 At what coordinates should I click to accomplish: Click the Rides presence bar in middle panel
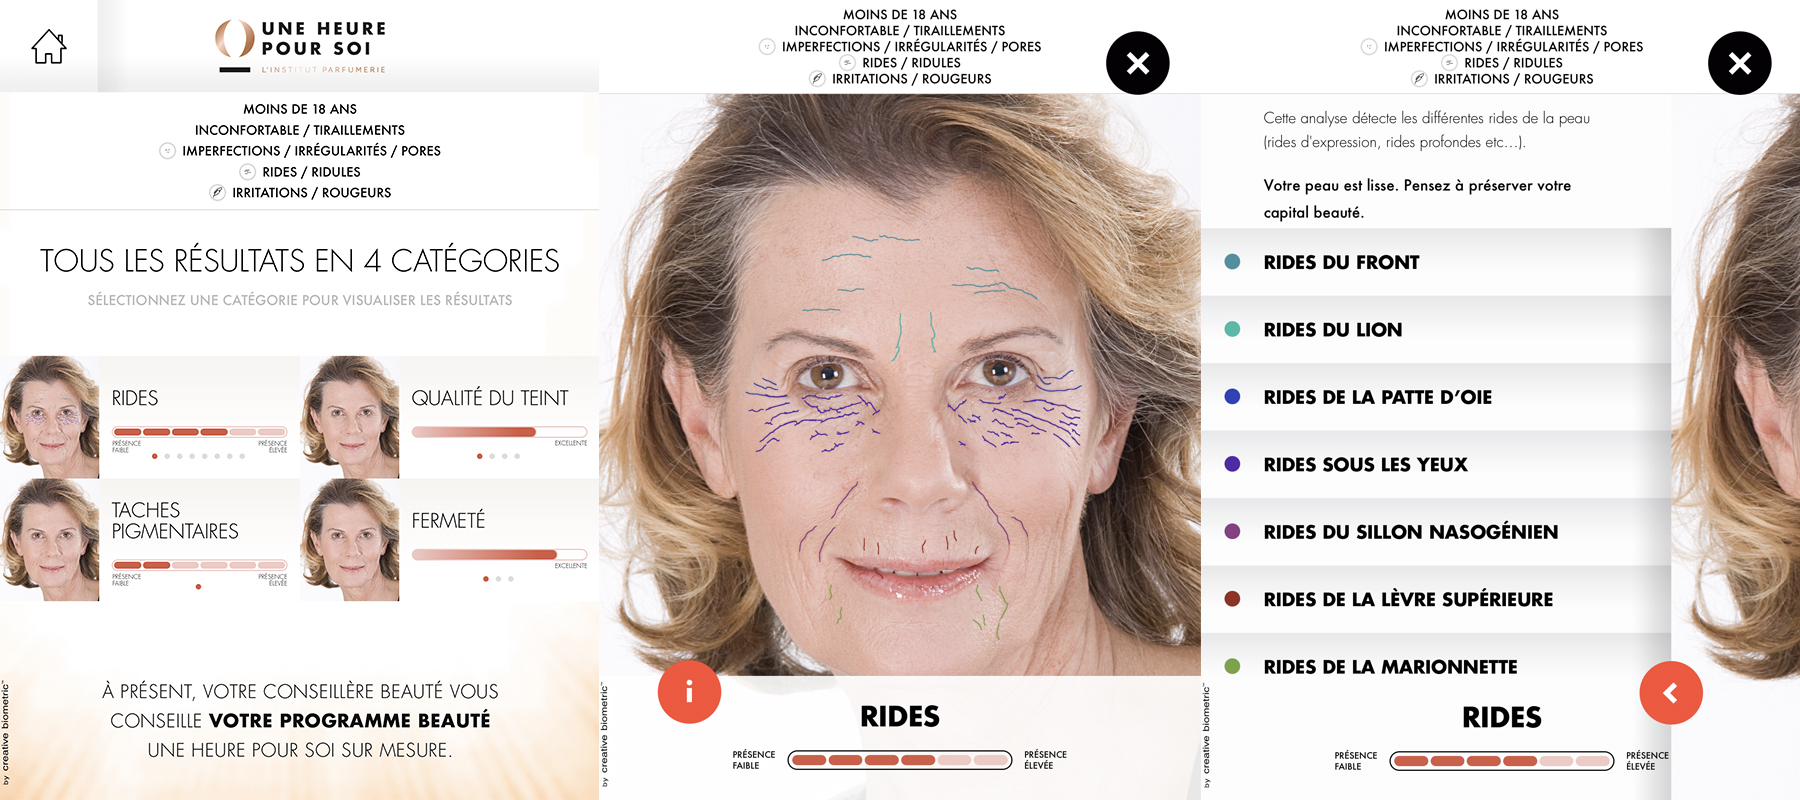(x=900, y=760)
